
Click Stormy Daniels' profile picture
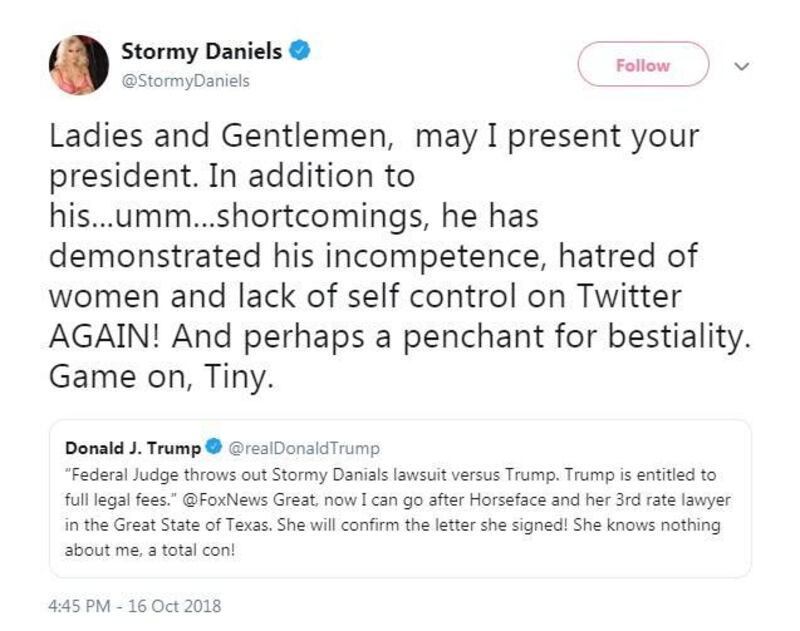click(80, 62)
